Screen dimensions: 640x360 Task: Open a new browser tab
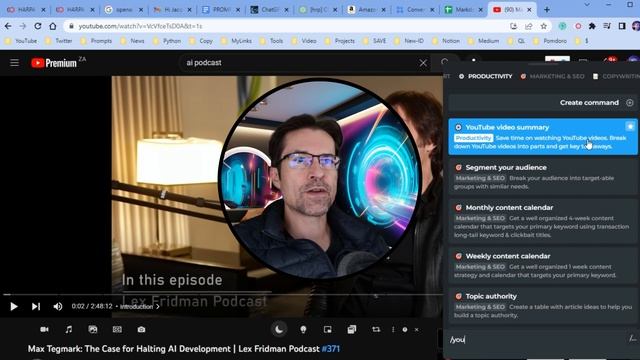click(547, 9)
